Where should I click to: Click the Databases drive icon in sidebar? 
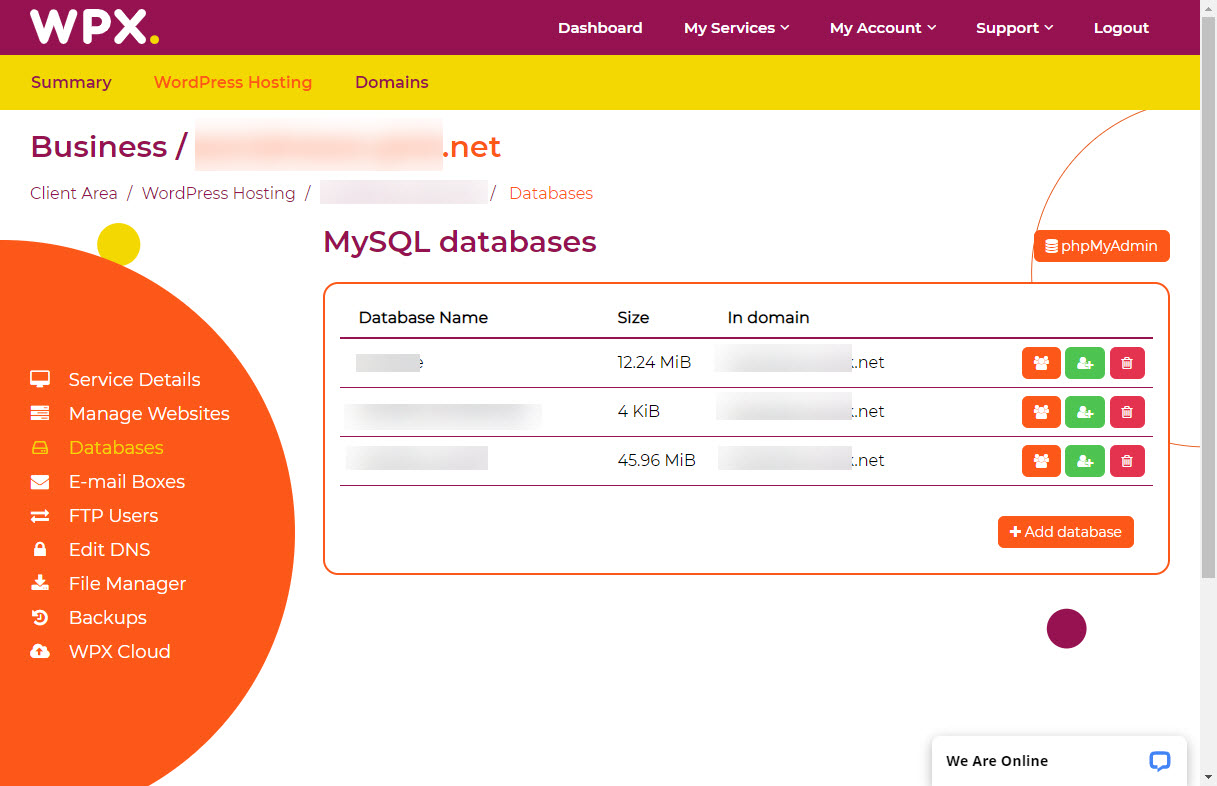click(40, 447)
